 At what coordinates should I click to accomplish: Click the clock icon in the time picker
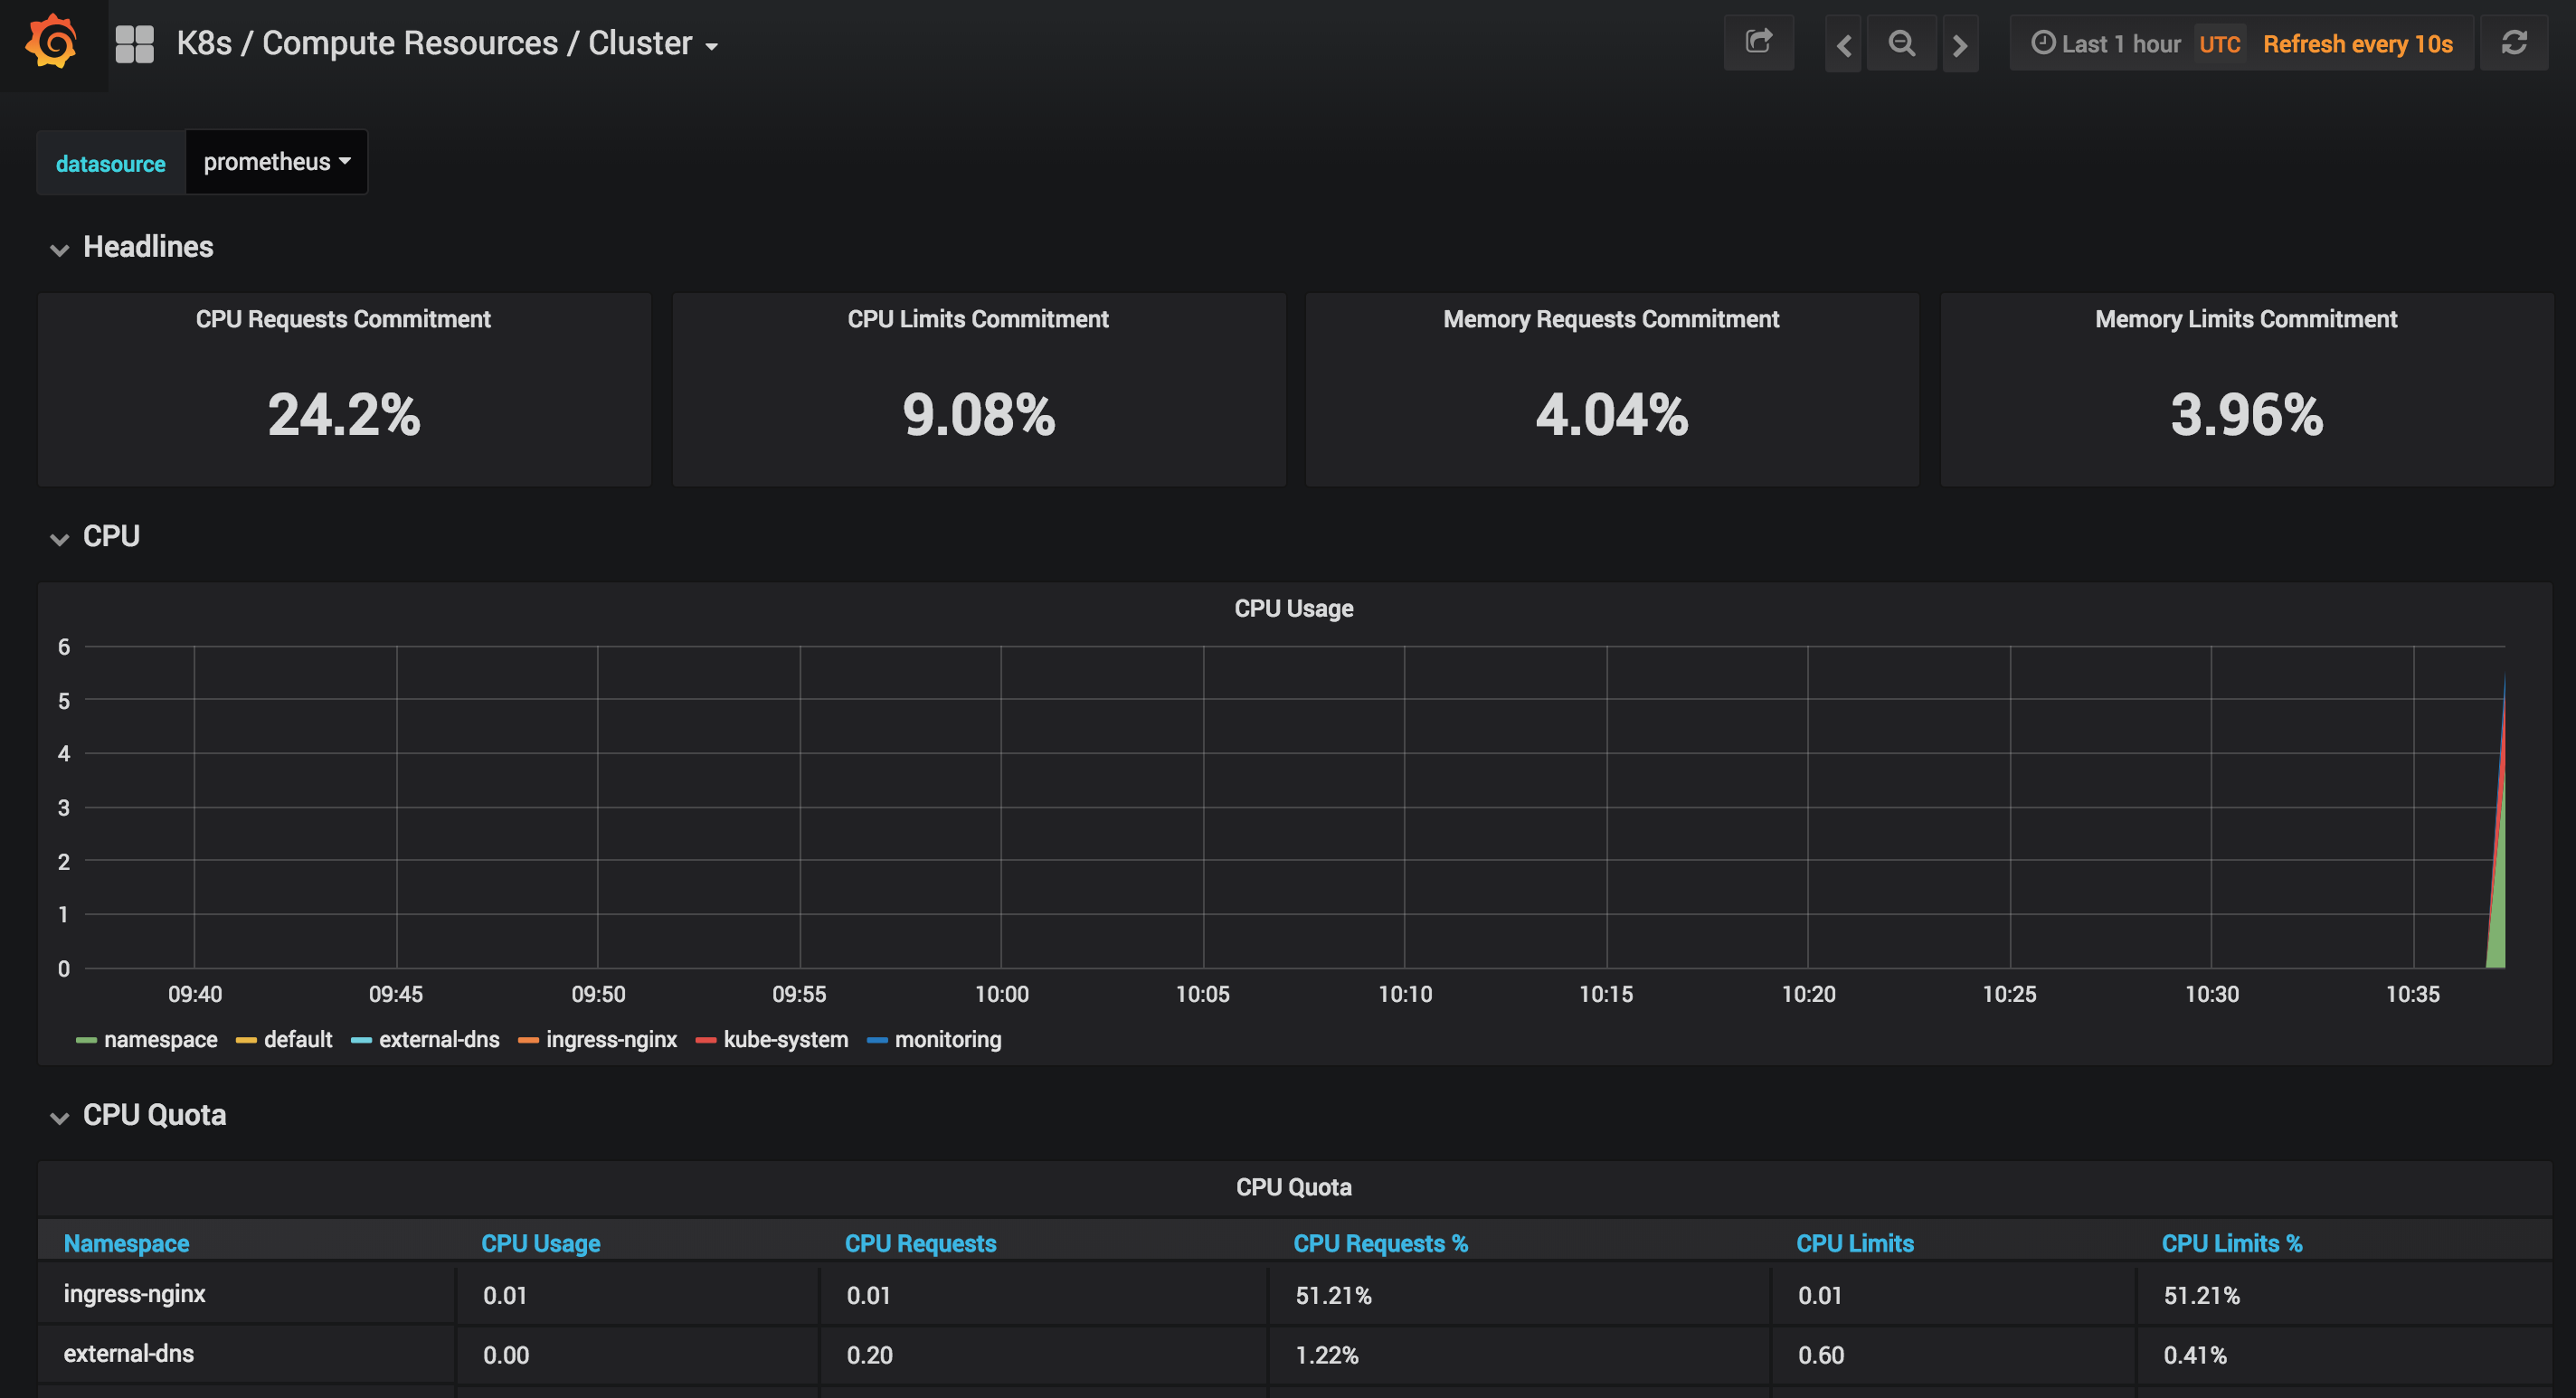click(x=2043, y=43)
